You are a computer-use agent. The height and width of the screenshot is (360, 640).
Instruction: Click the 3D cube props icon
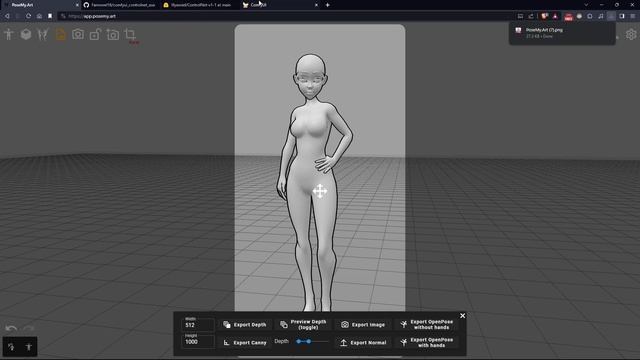(x=26, y=34)
